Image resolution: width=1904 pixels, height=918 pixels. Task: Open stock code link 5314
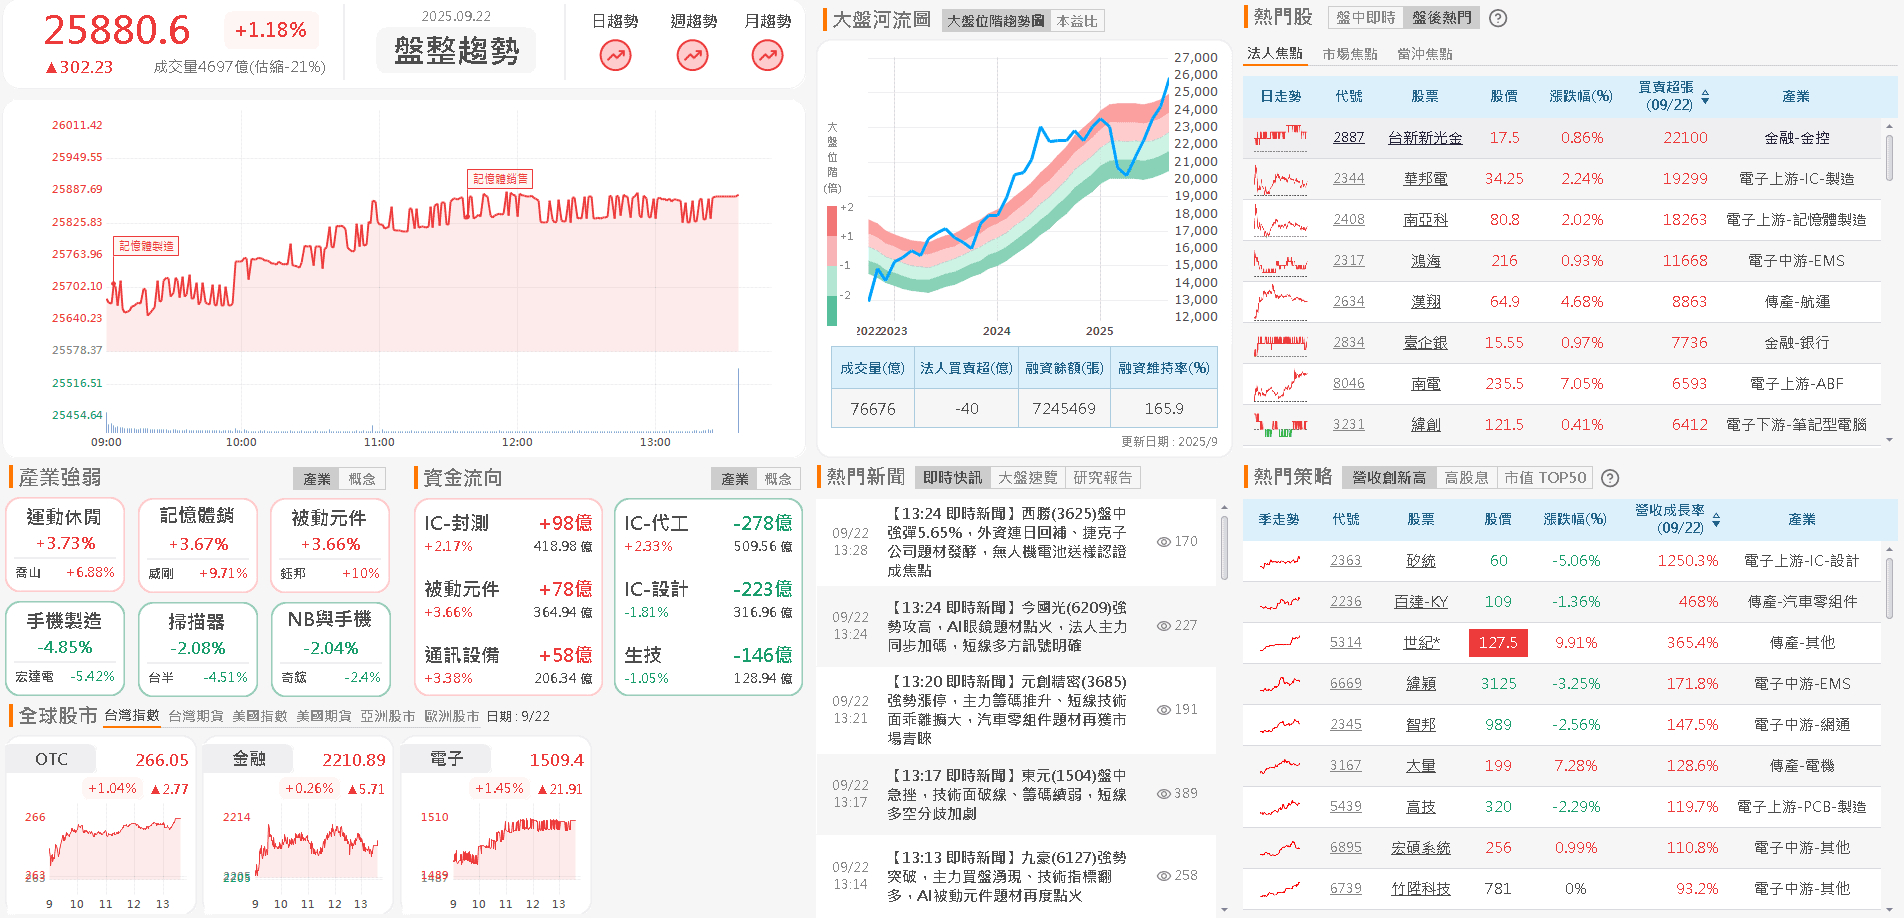coord(1346,643)
